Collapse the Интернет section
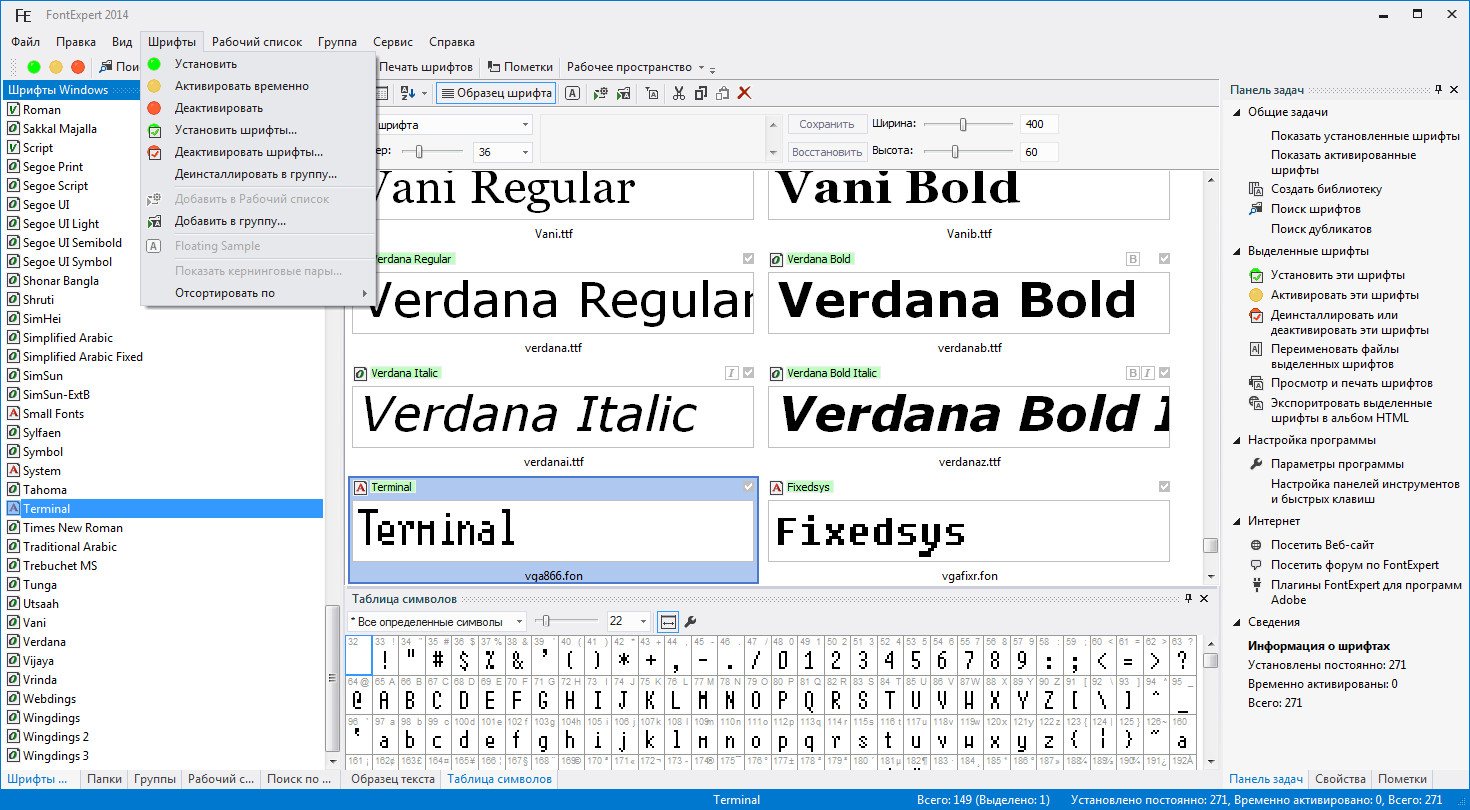 point(1237,522)
